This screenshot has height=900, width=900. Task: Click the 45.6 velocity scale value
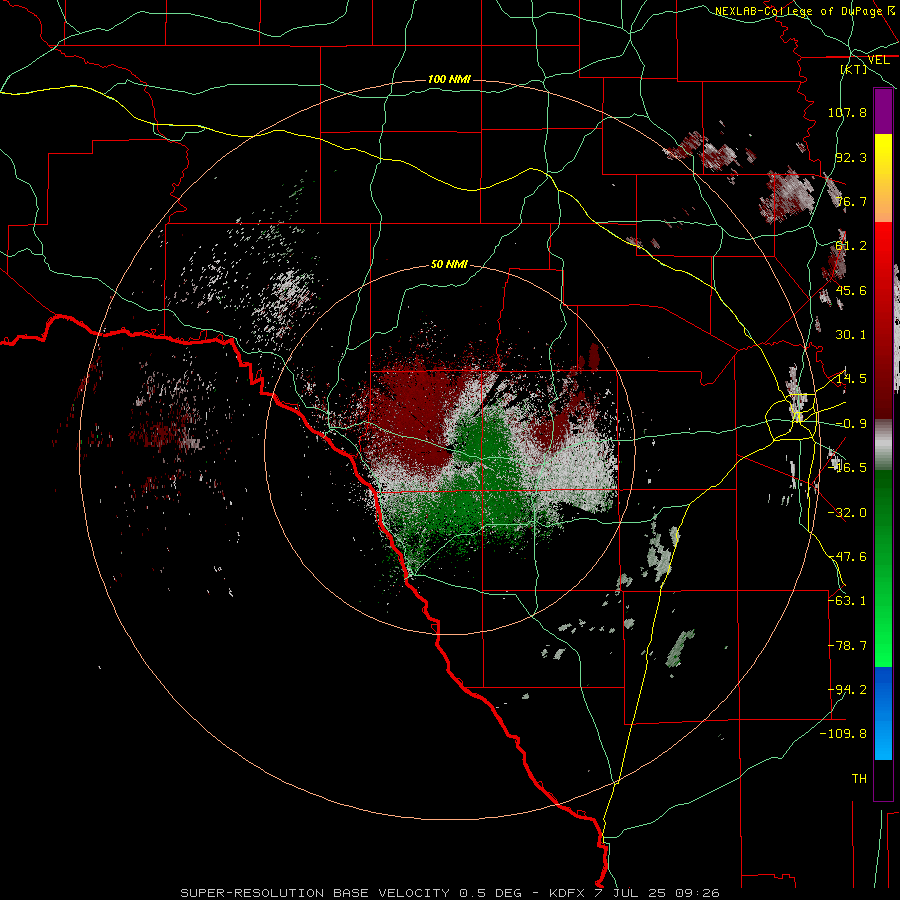click(851, 290)
